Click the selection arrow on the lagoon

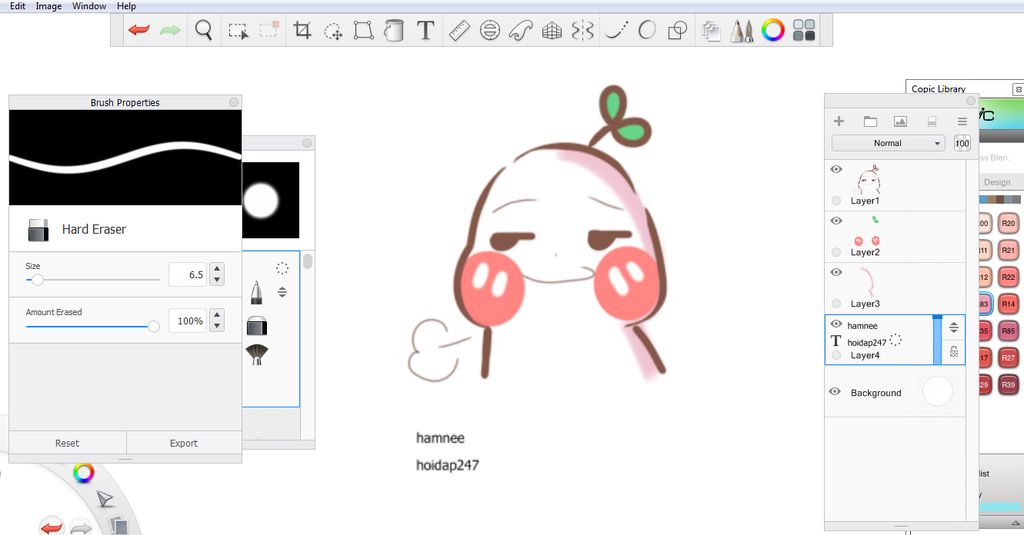pos(104,500)
